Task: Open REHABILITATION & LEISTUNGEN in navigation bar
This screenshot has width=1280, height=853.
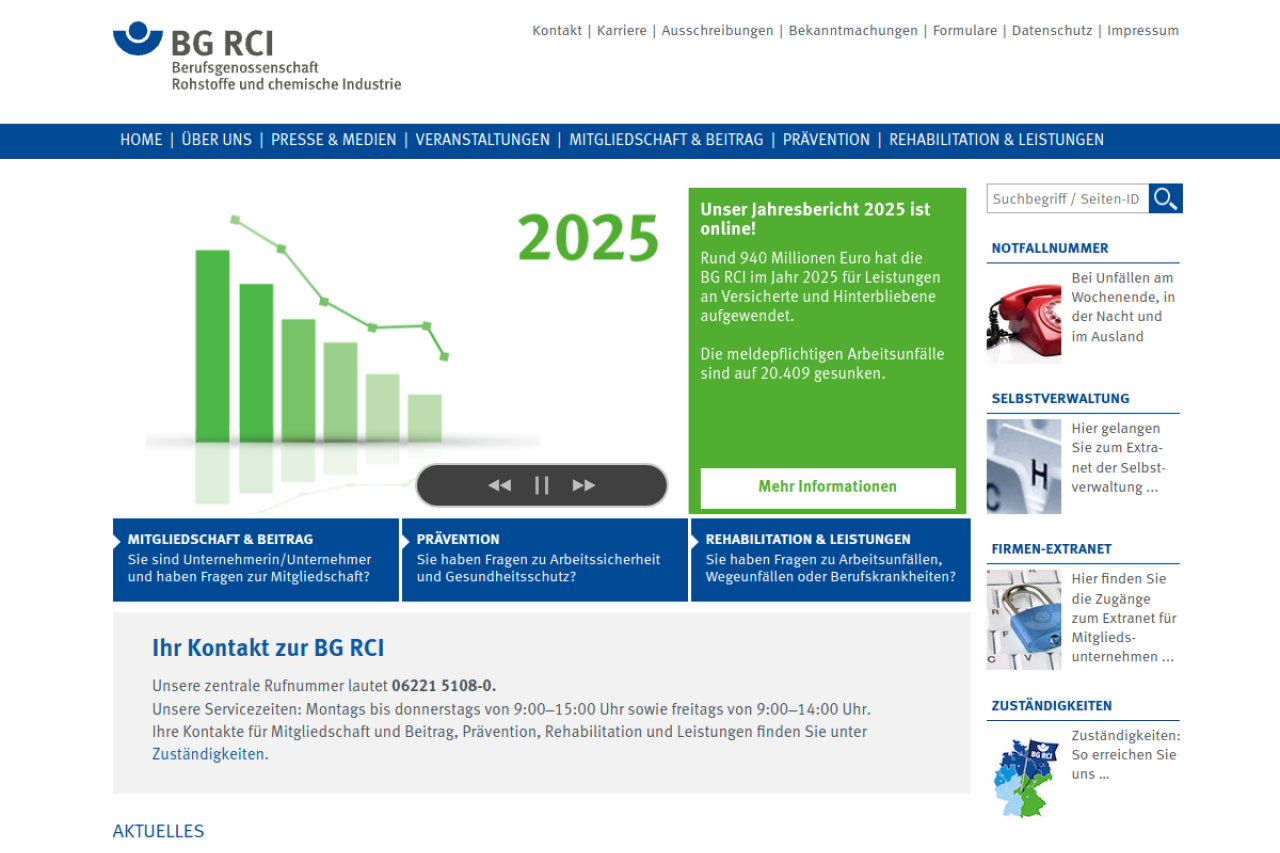Action: tap(996, 140)
